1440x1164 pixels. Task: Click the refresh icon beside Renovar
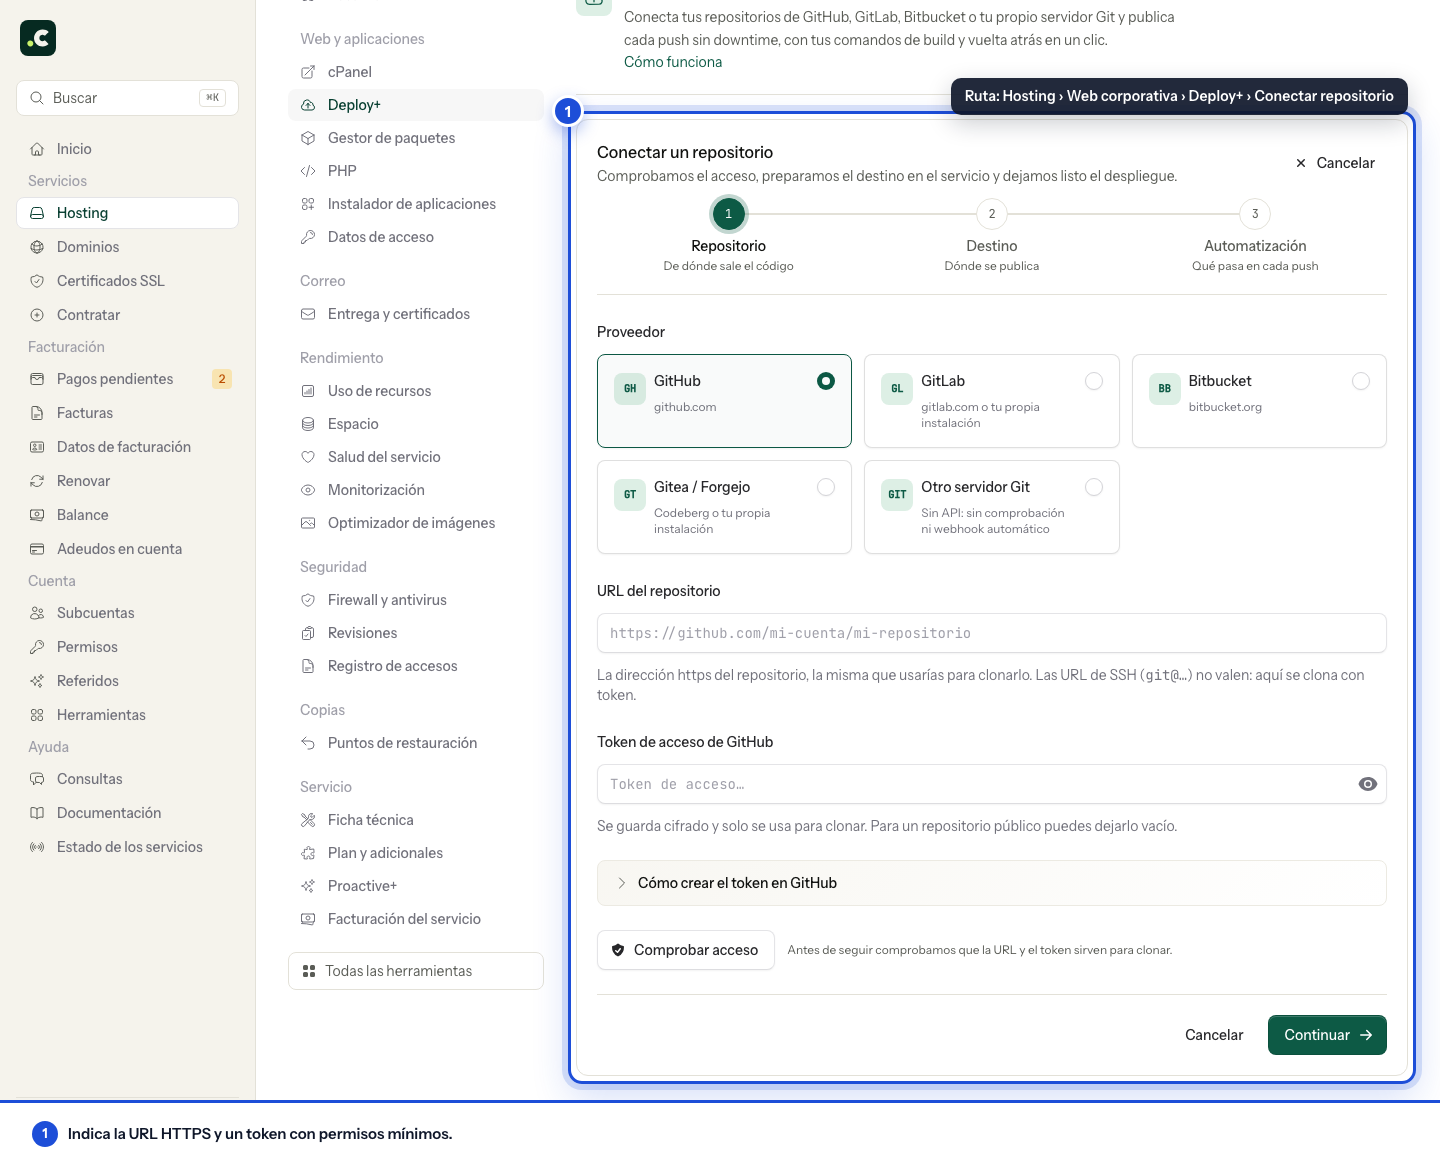[37, 481]
